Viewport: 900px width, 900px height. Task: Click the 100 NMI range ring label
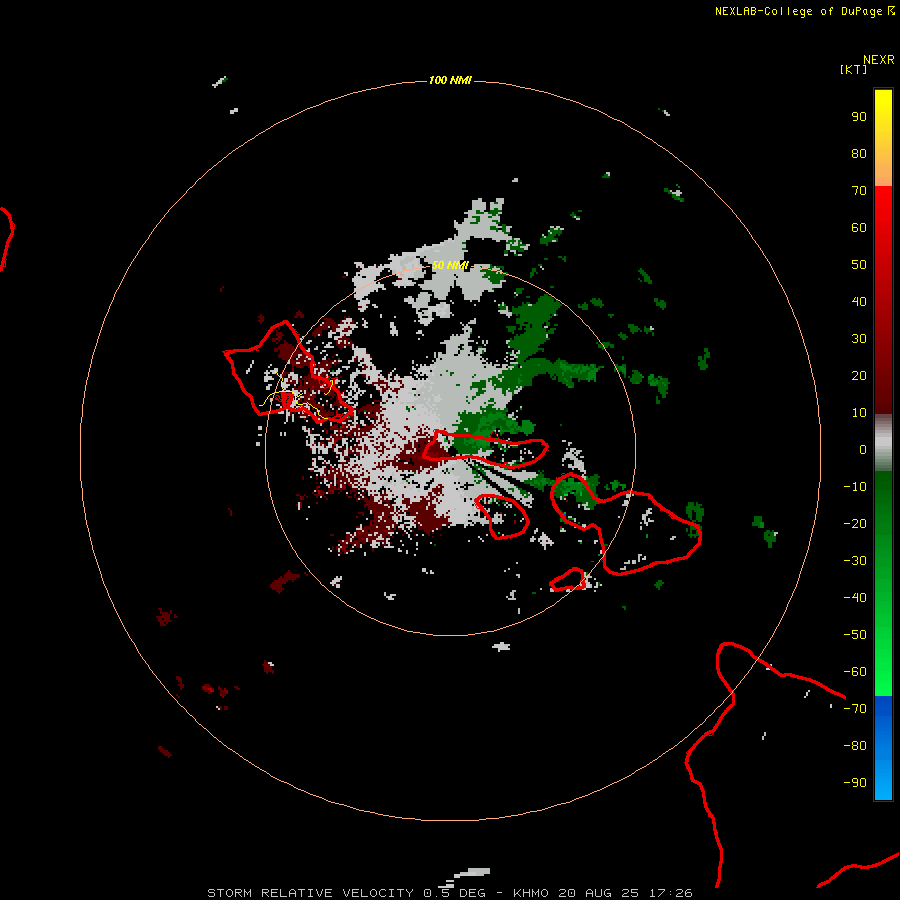[449, 80]
